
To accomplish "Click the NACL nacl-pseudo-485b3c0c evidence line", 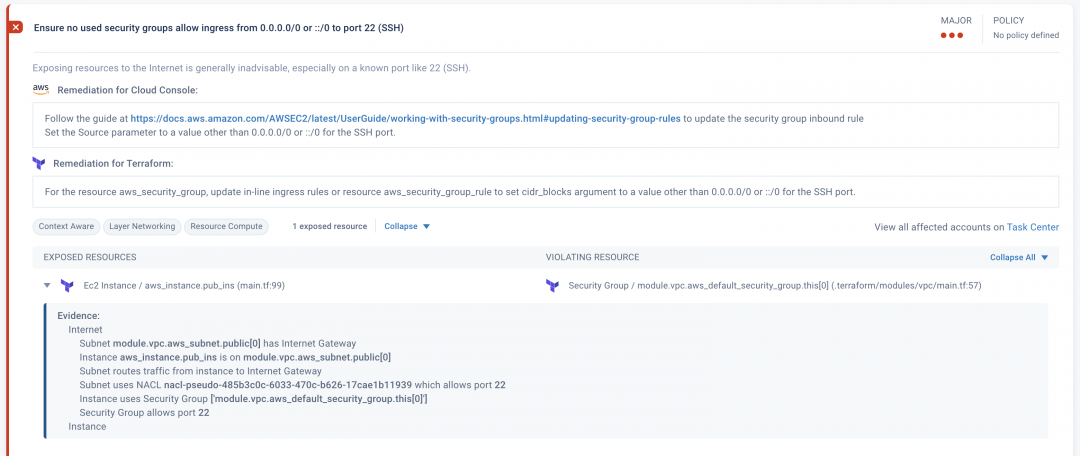I will tap(293, 384).
